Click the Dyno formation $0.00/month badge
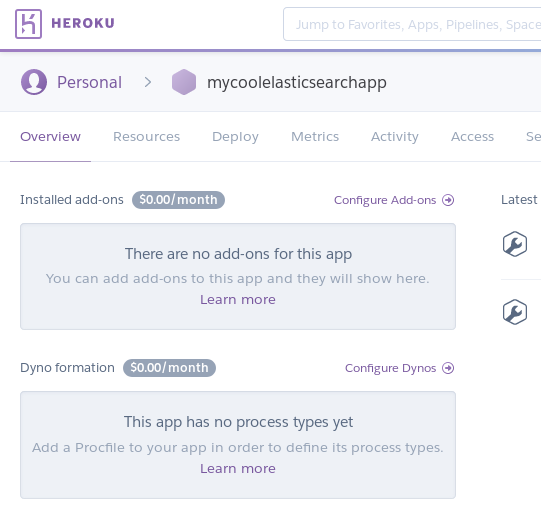The height and width of the screenshot is (517, 541). (169, 368)
